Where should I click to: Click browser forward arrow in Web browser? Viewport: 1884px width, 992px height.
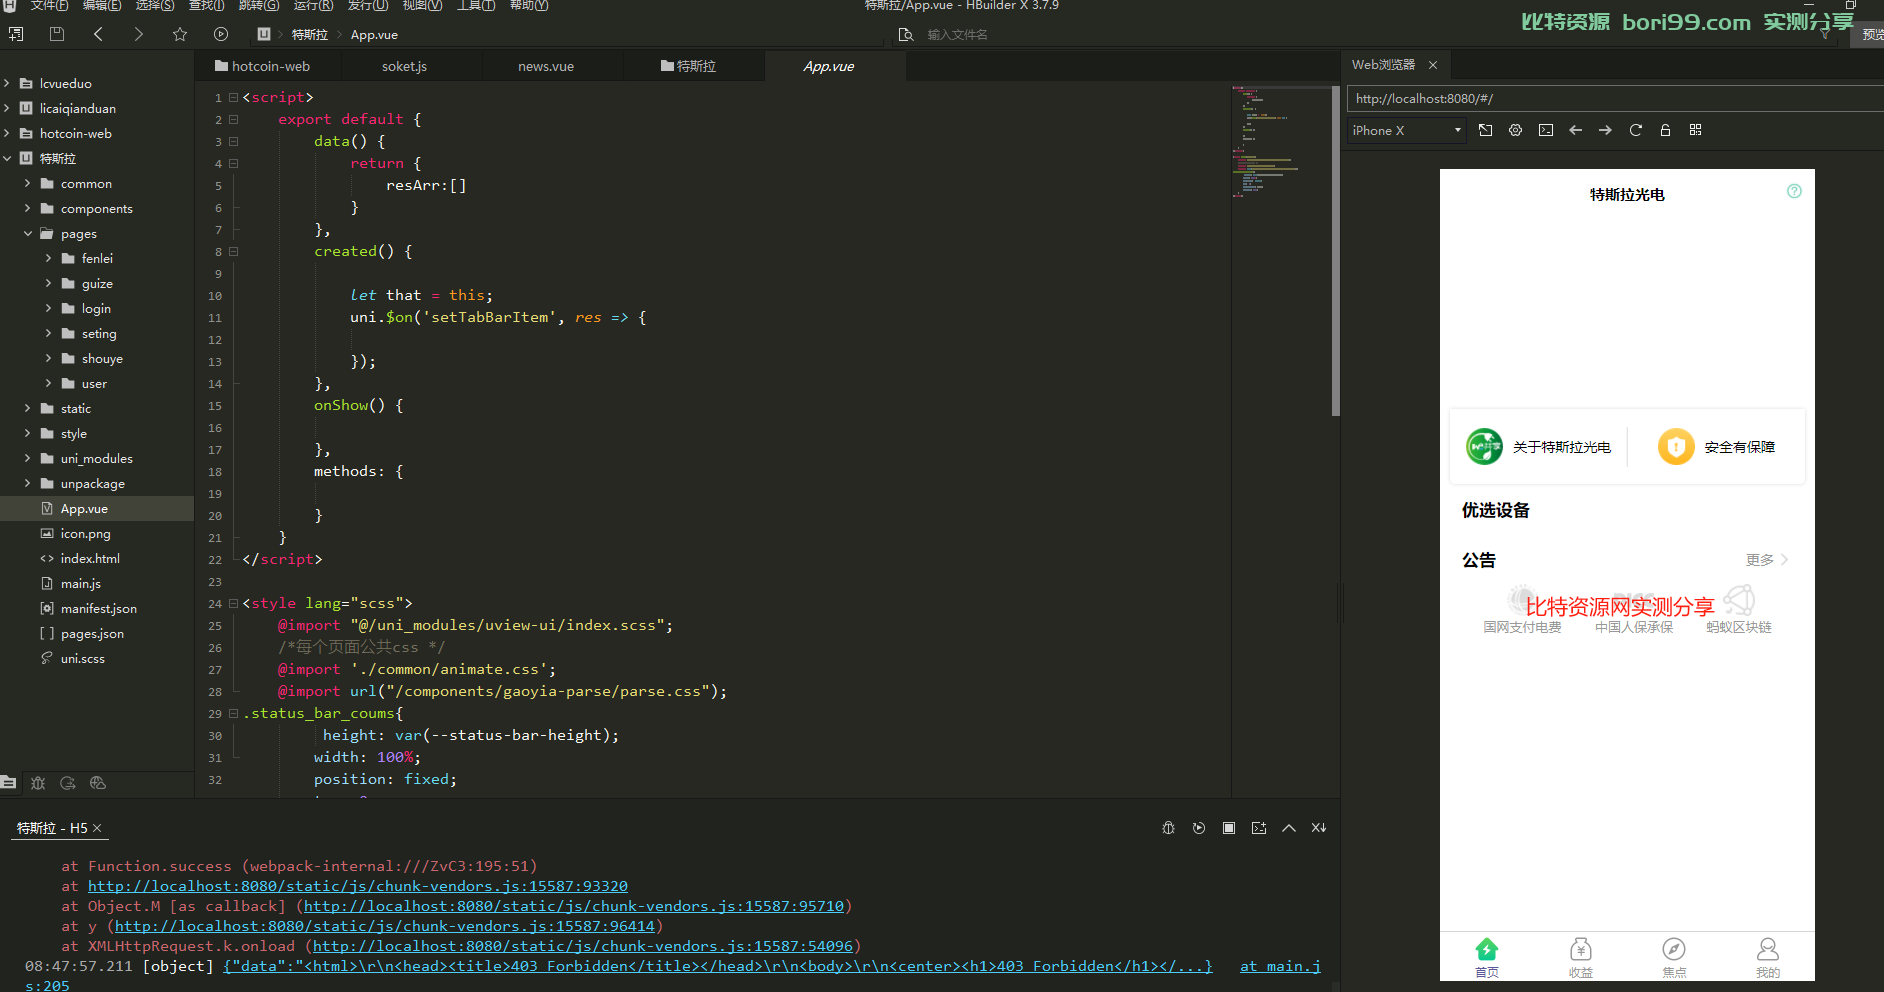click(x=1605, y=130)
